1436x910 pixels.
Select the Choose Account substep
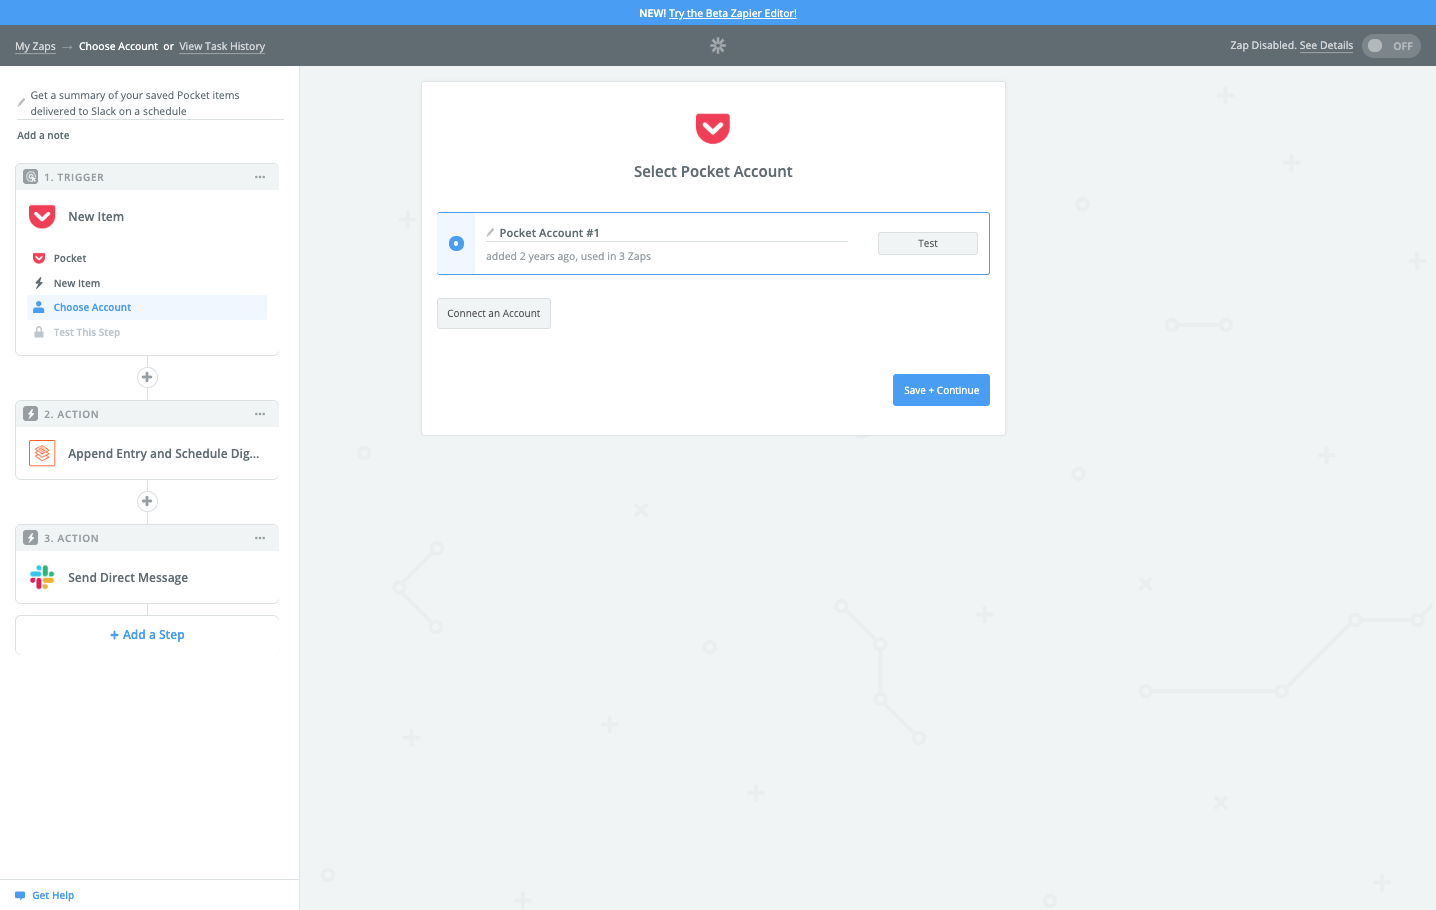click(x=147, y=307)
